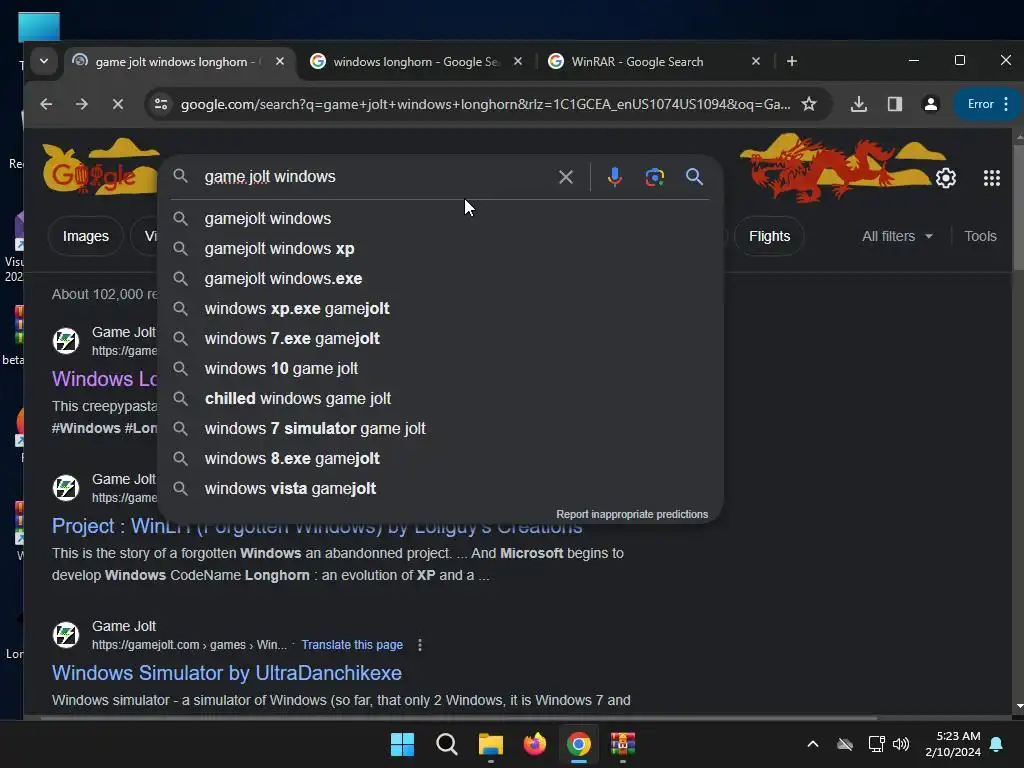Expand tab search dropdown arrow
The width and height of the screenshot is (1024, 768).
tap(44, 61)
